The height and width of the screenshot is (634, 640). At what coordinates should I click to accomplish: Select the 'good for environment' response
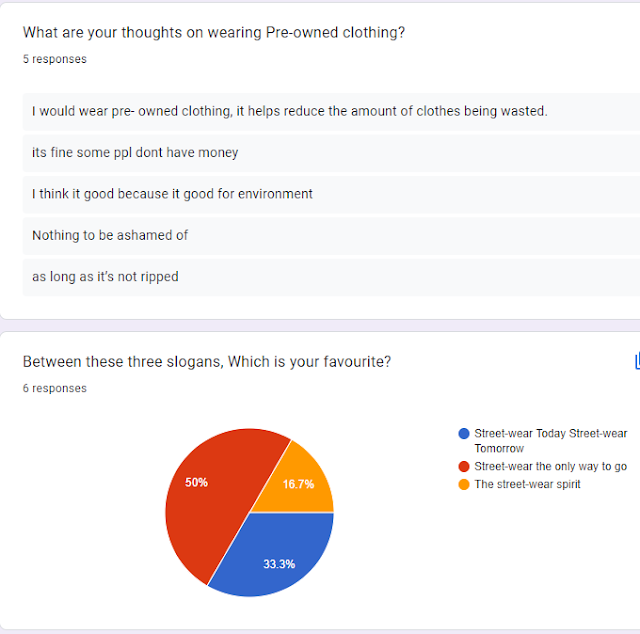[x=331, y=194]
